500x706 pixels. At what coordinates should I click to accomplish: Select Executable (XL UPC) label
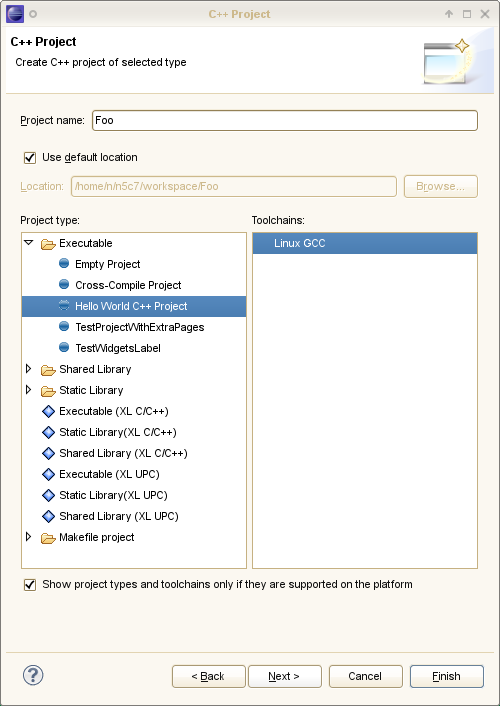[x=109, y=474]
